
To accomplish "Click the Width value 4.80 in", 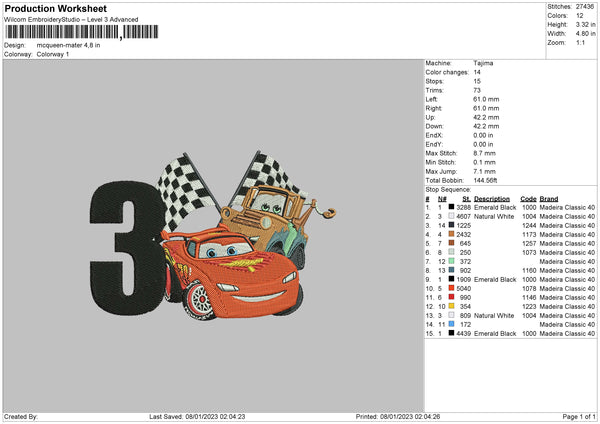I will [x=585, y=34].
